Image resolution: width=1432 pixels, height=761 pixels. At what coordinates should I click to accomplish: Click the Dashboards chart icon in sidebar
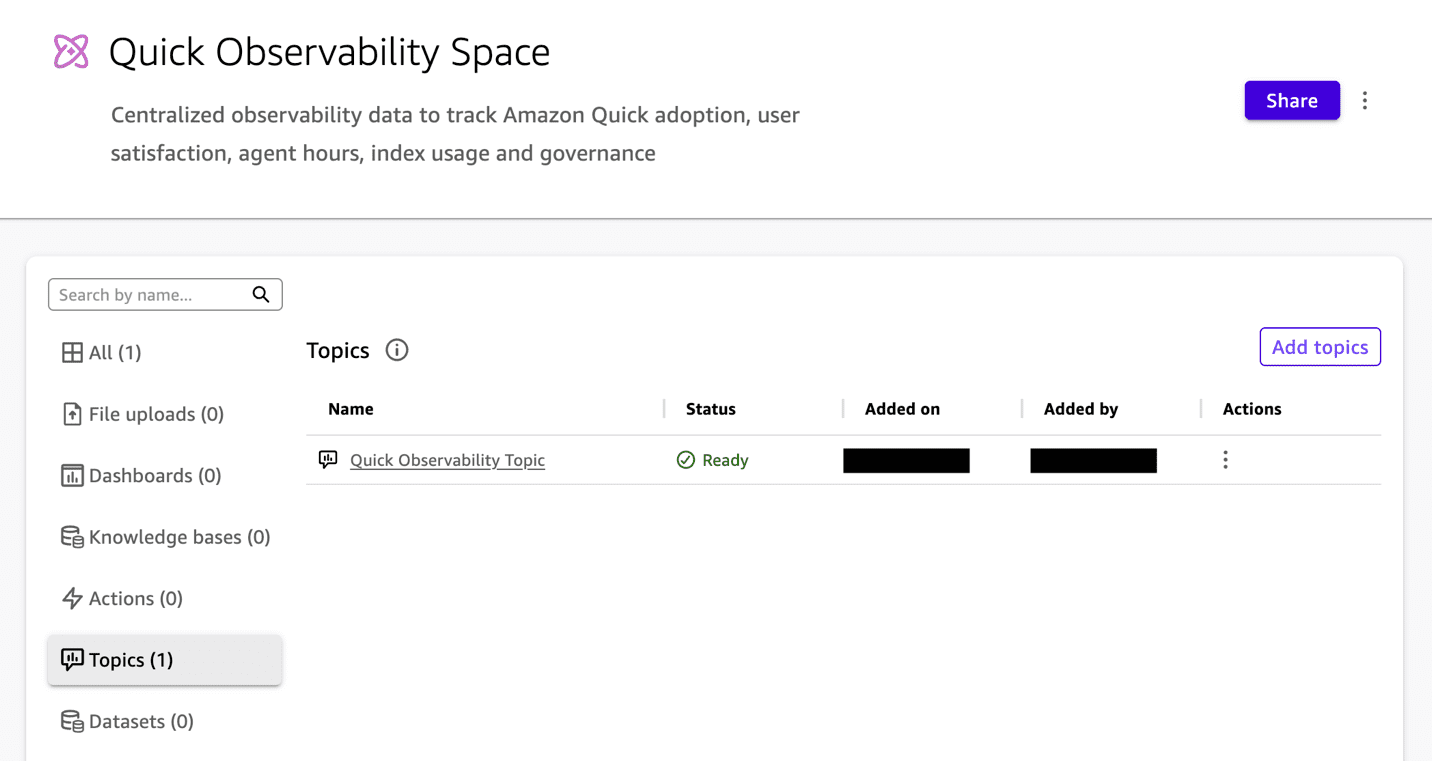coord(72,475)
